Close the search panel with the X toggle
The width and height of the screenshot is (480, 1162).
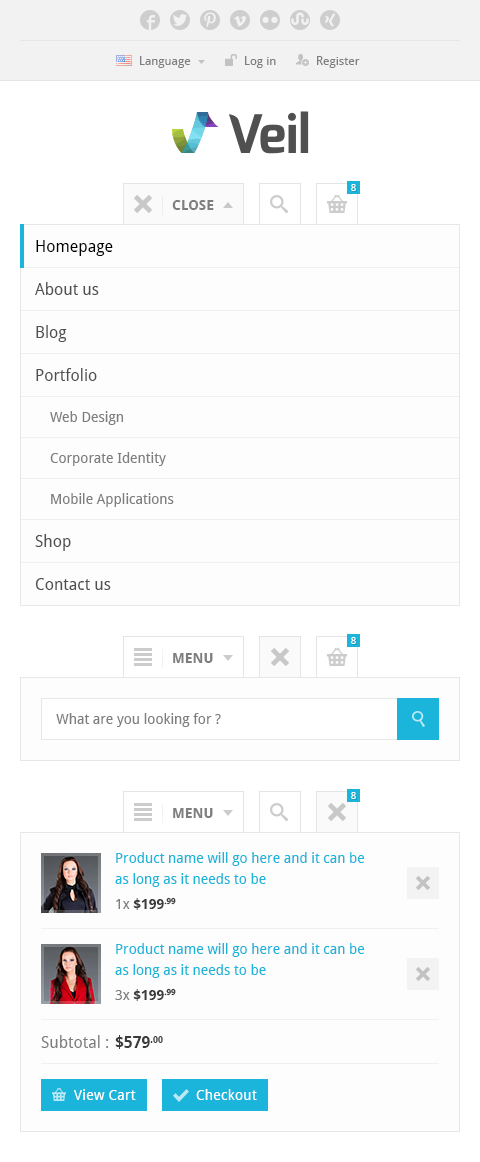point(280,657)
